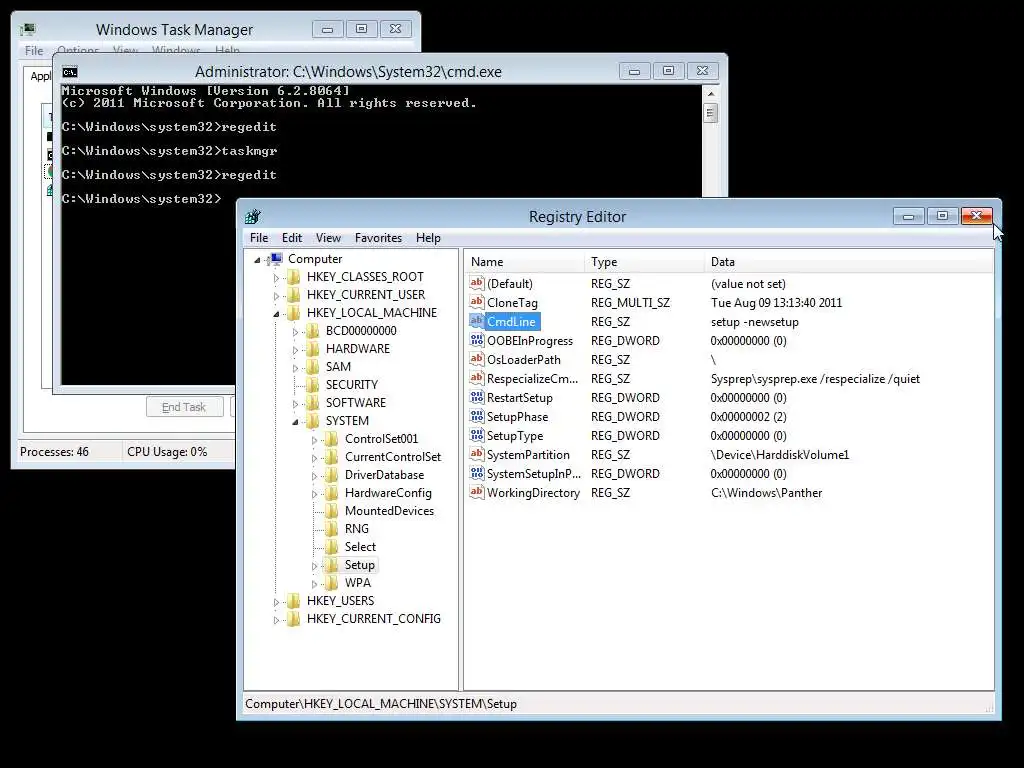Open the Registry Editor Help menu
Viewport: 1024px width, 768px height.
(428, 238)
